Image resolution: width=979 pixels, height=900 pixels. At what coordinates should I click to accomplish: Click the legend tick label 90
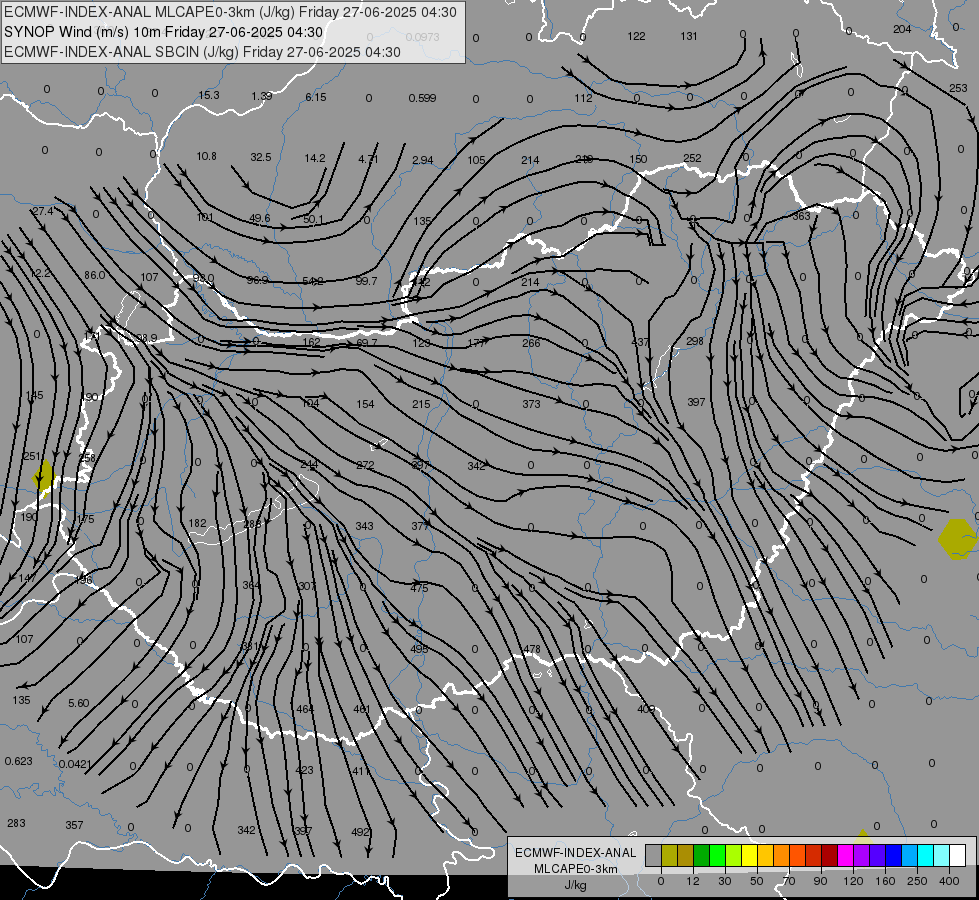click(x=821, y=881)
